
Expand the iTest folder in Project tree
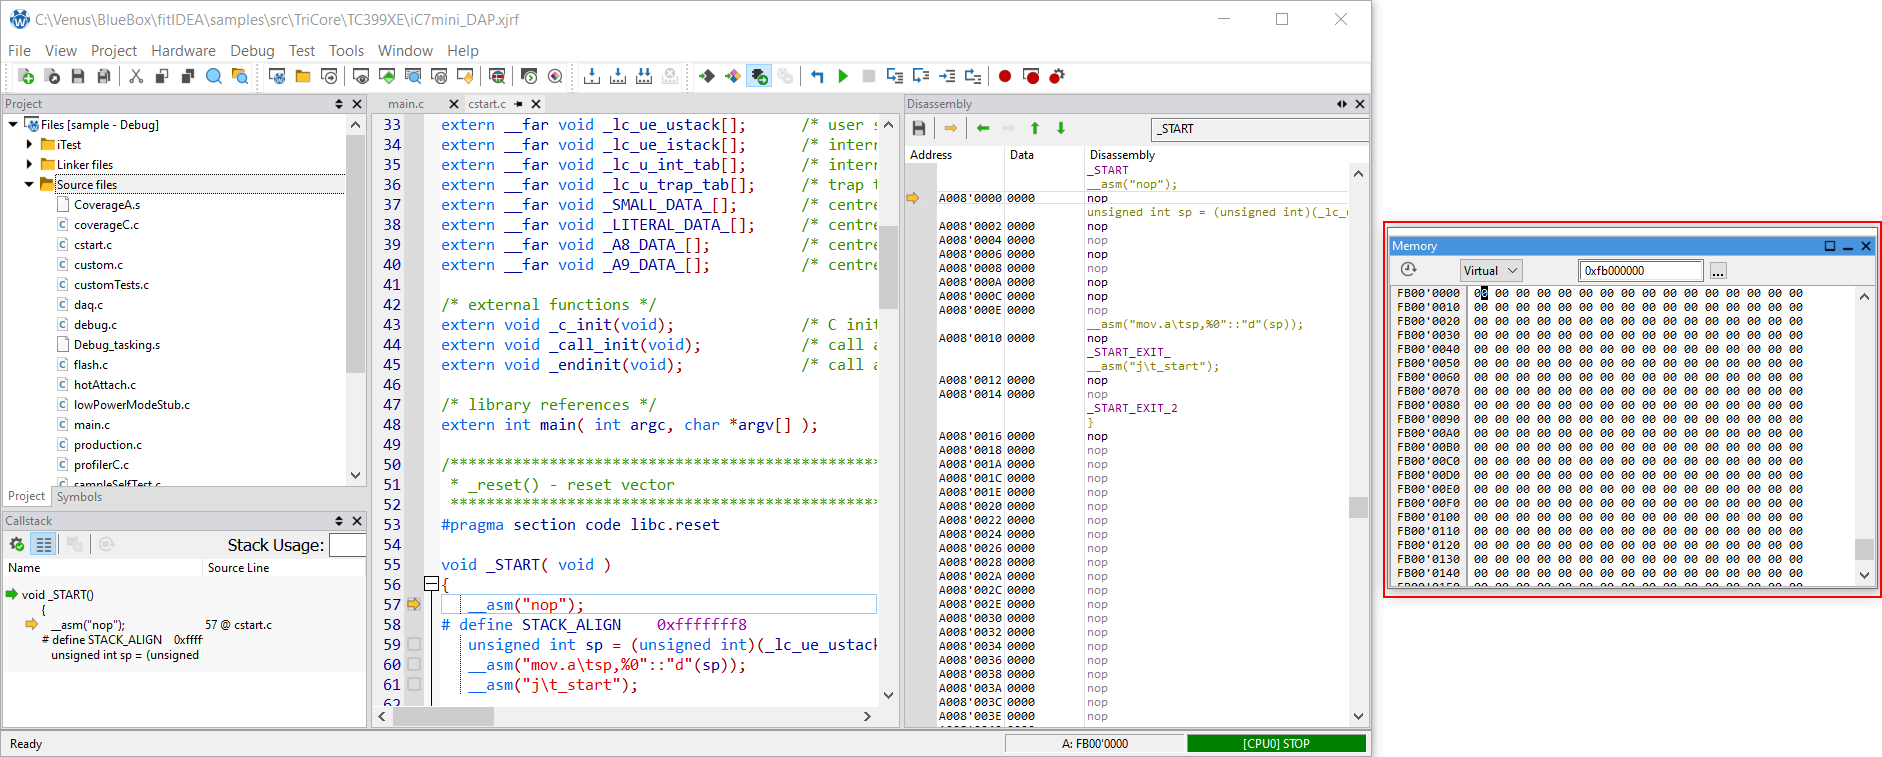point(29,145)
